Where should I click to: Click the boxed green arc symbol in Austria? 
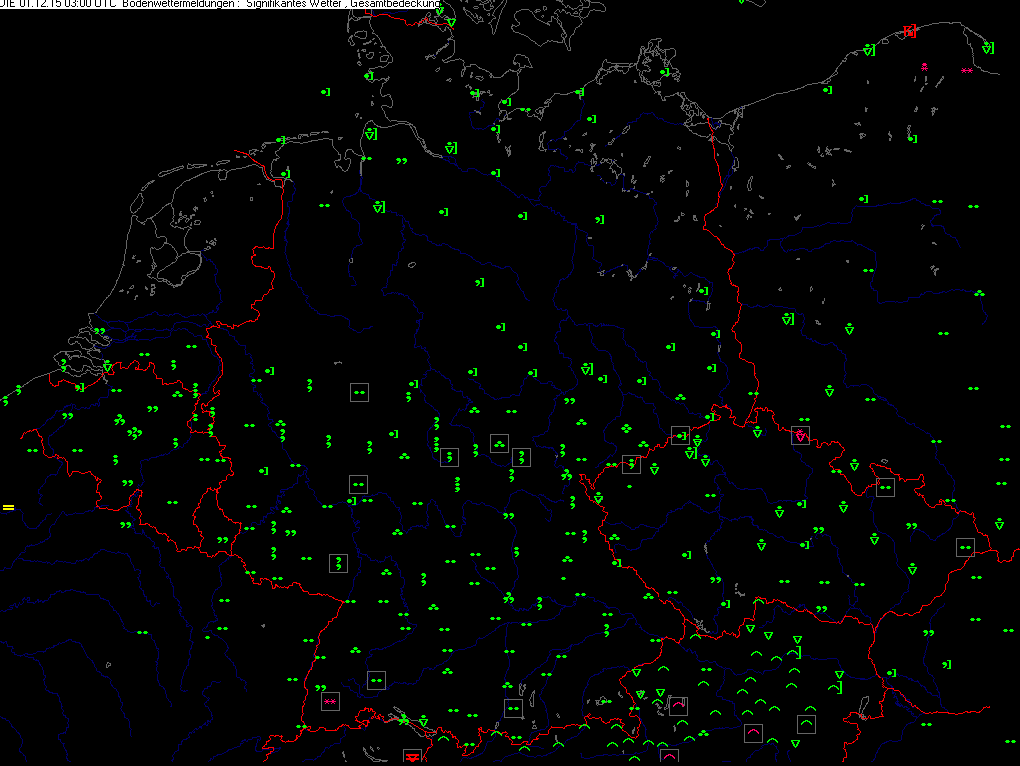tap(806, 723)
